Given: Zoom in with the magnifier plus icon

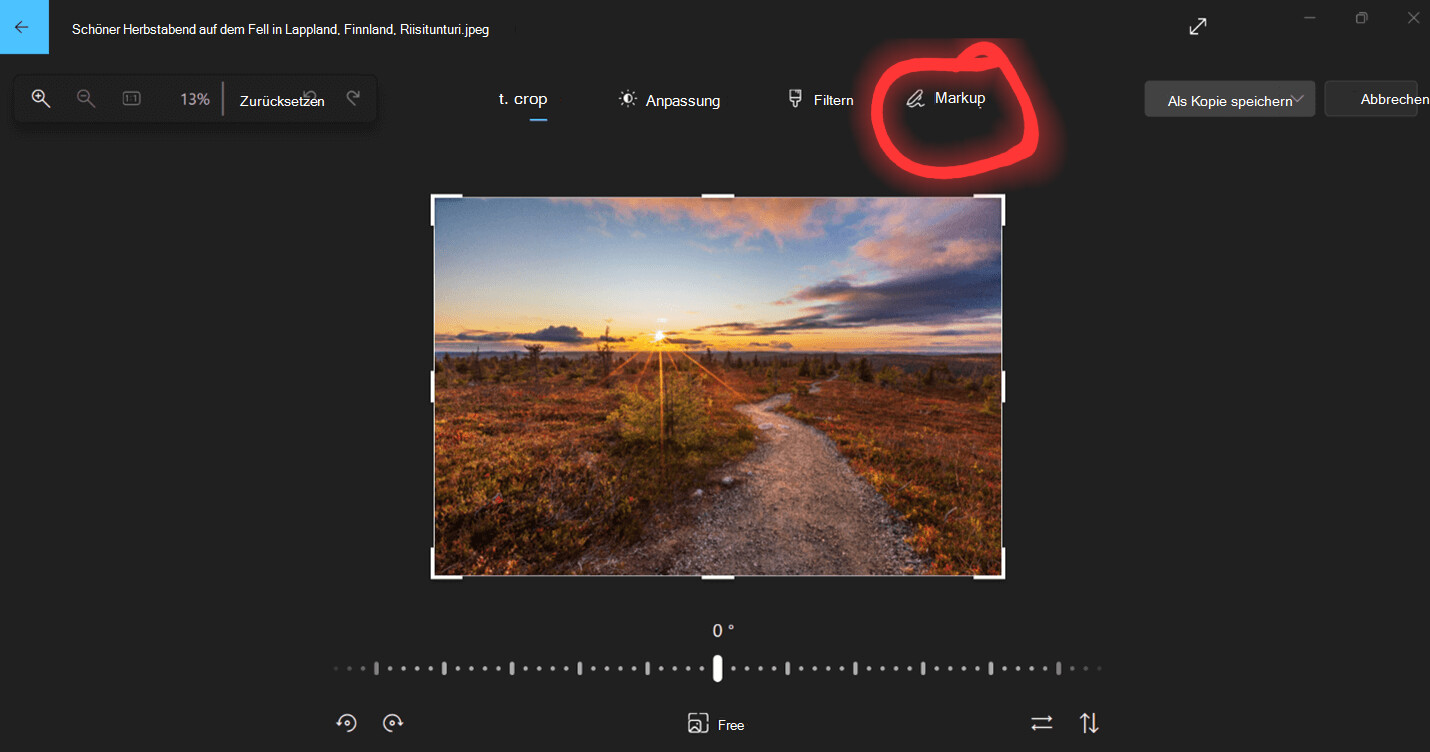Looking at the screenshot, I should [x=41, y=98].
